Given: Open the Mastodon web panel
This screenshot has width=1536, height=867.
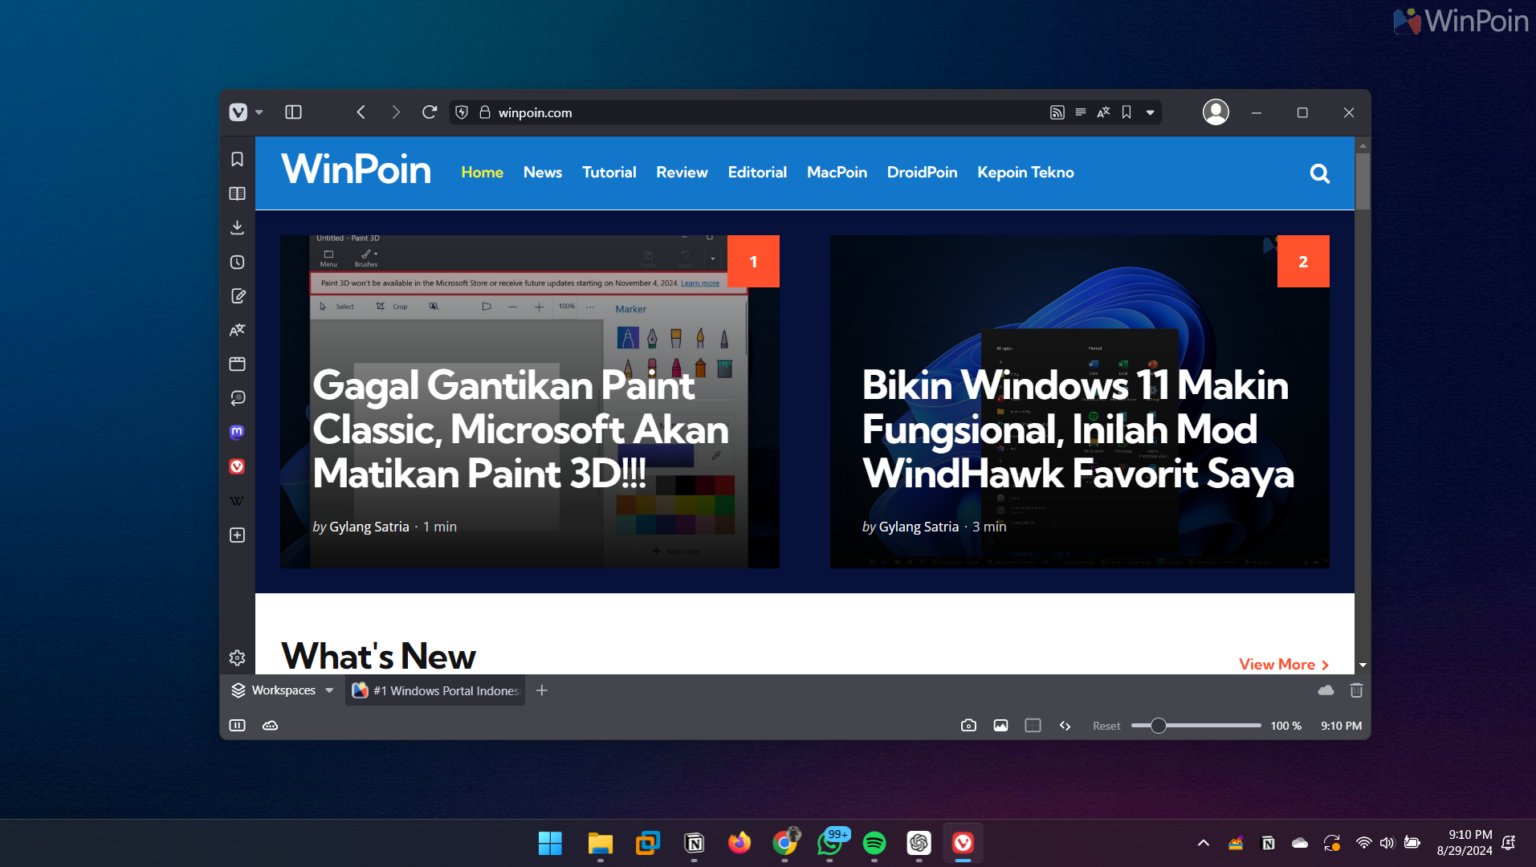Looking at the screenshot, I should click(237, 431).
